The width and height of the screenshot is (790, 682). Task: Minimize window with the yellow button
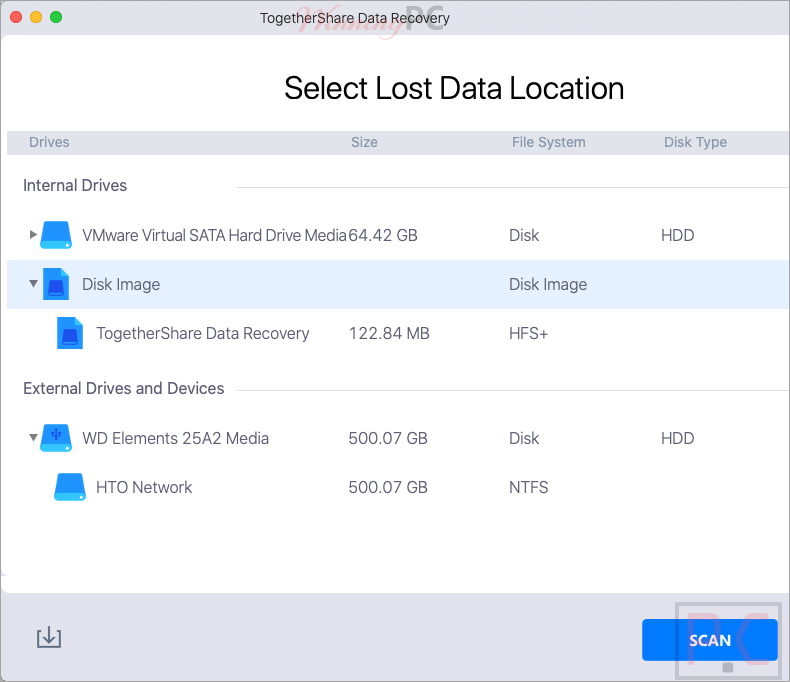pos(36,17)
